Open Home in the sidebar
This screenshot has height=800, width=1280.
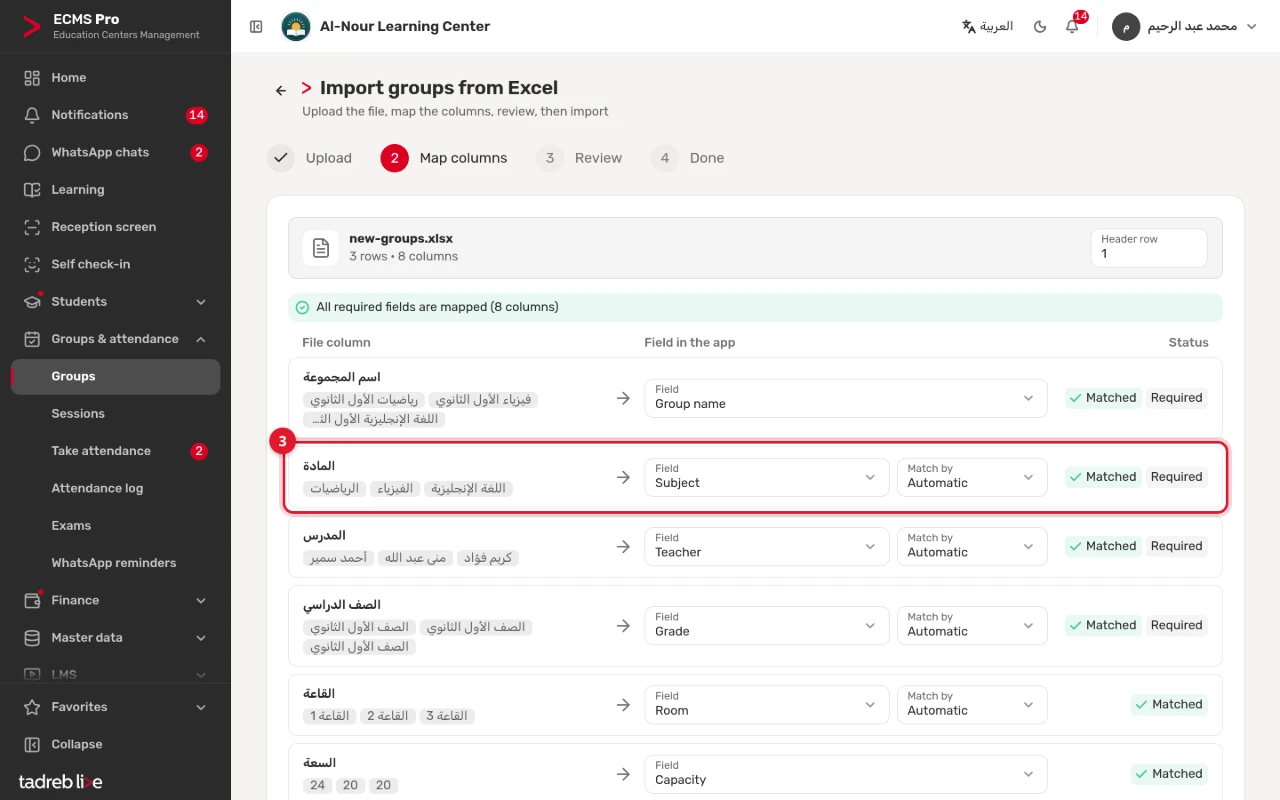pyautogui.click(x=115, y=78)
